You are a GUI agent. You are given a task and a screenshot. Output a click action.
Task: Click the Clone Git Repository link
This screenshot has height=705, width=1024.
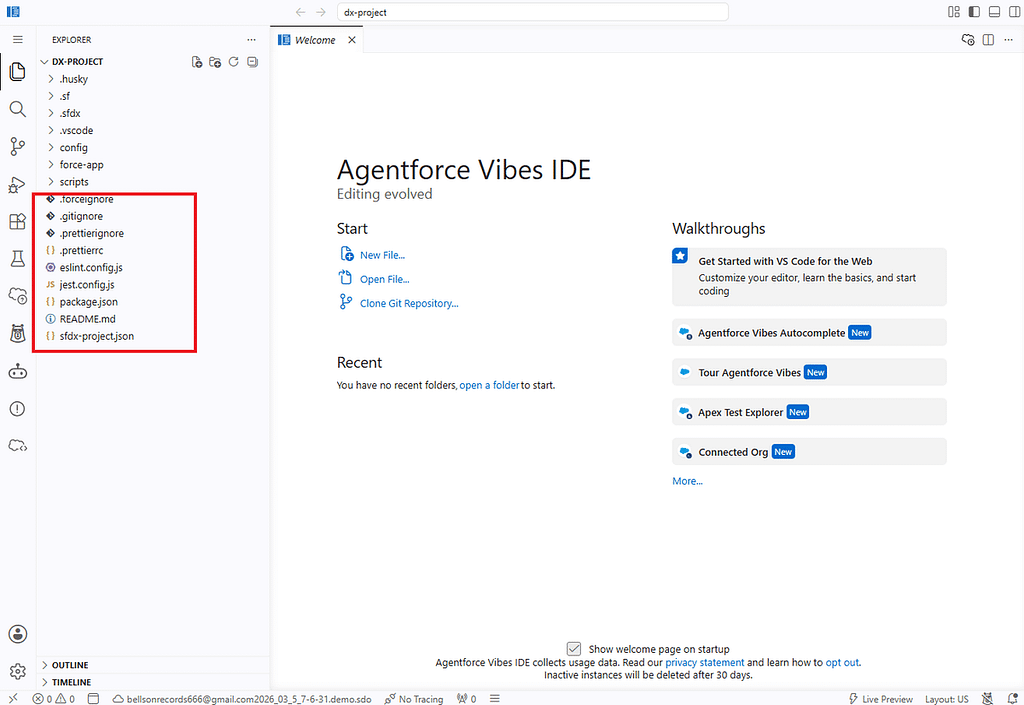pyautogui.click(x=409, y=303)
